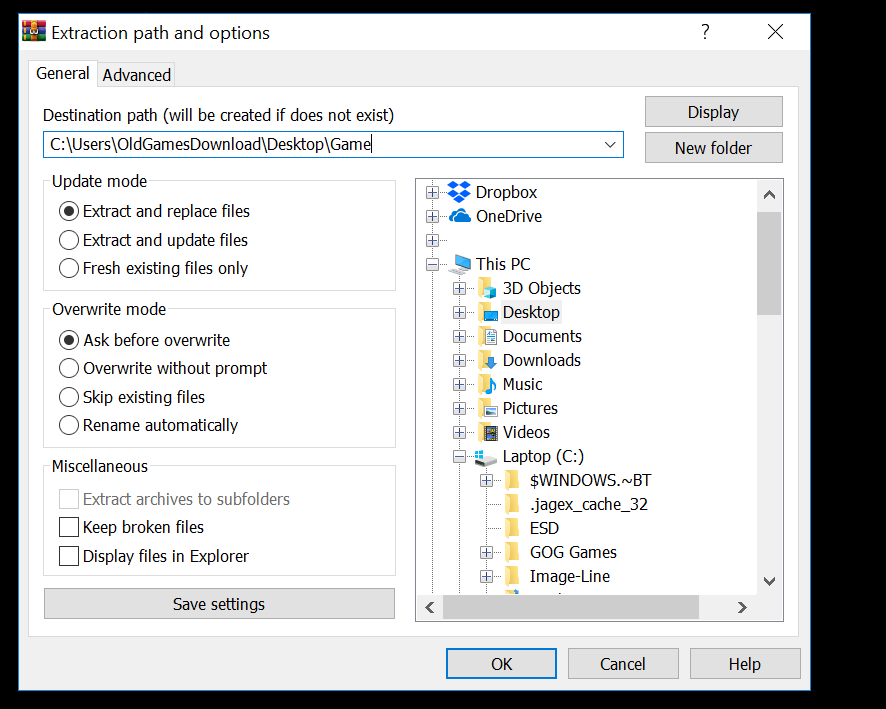
Task: Switch to the Advanced tab
Action: click(137, 75)
